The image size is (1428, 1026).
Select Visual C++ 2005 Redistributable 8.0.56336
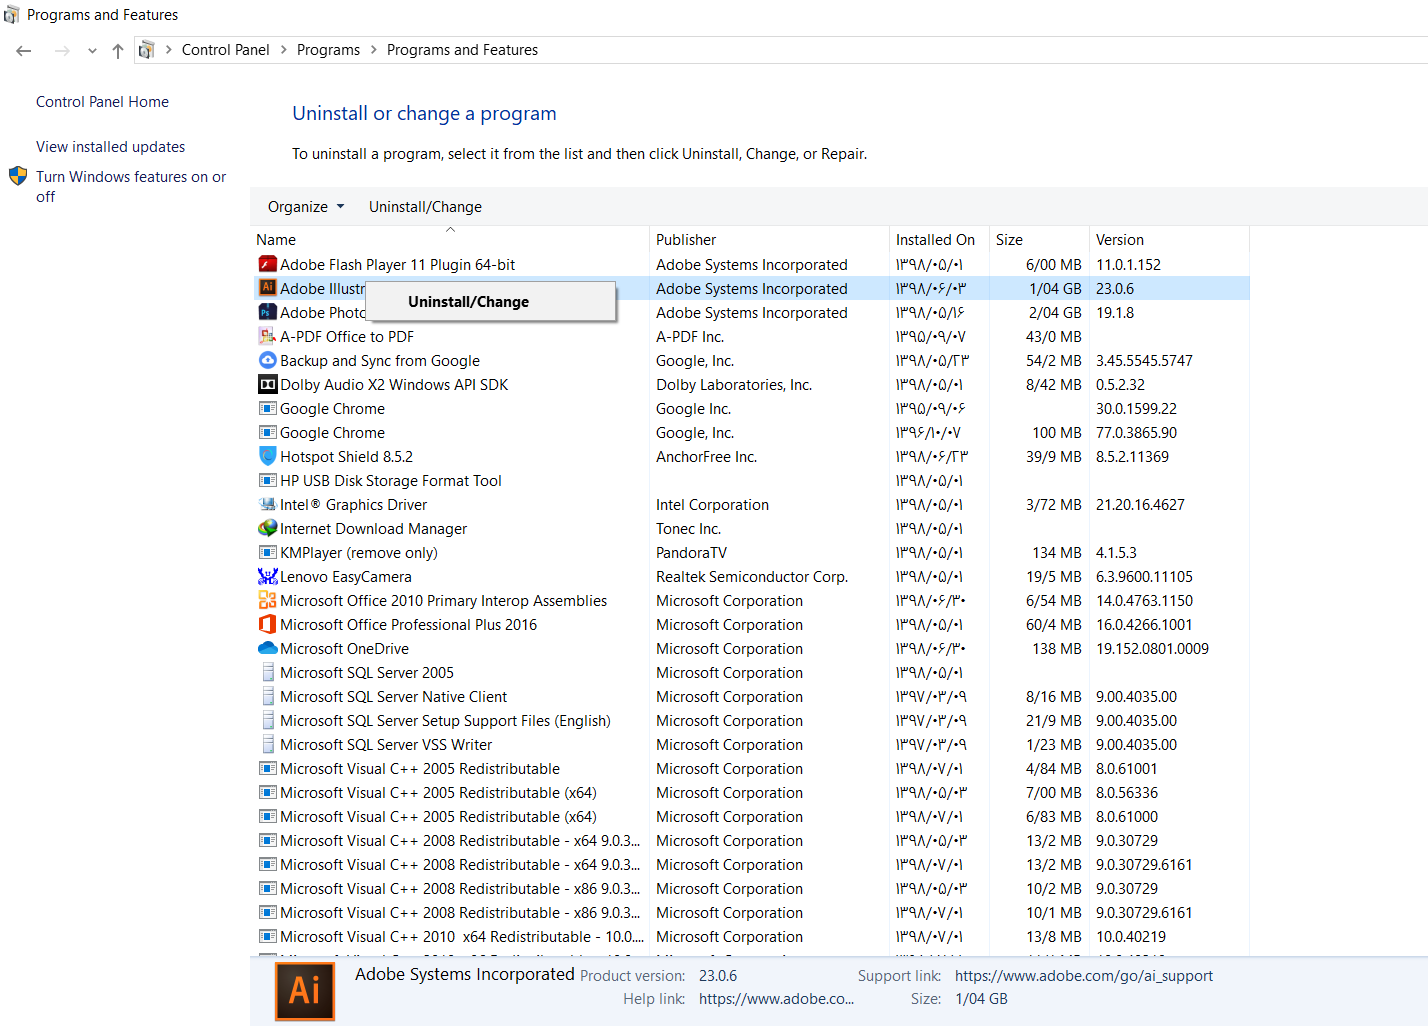point(750,792)
